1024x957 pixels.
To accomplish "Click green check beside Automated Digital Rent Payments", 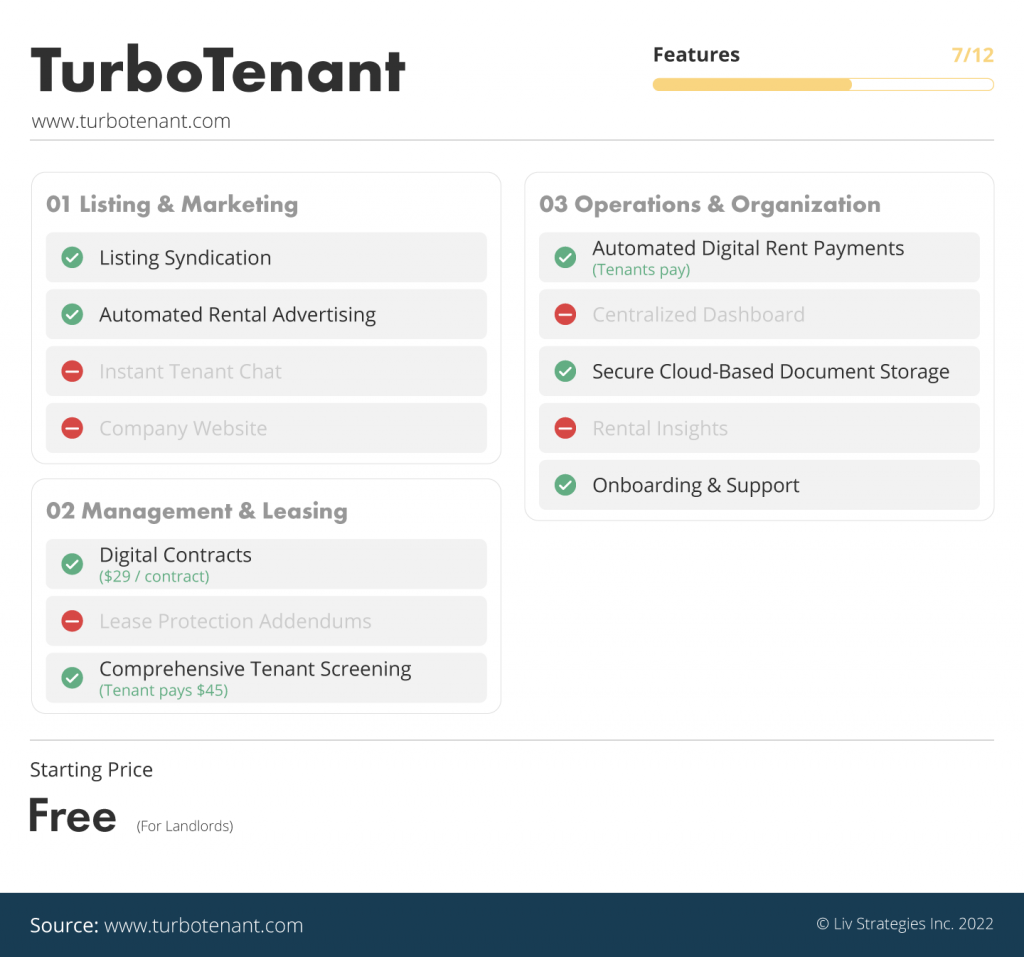I will click(565, 257).
